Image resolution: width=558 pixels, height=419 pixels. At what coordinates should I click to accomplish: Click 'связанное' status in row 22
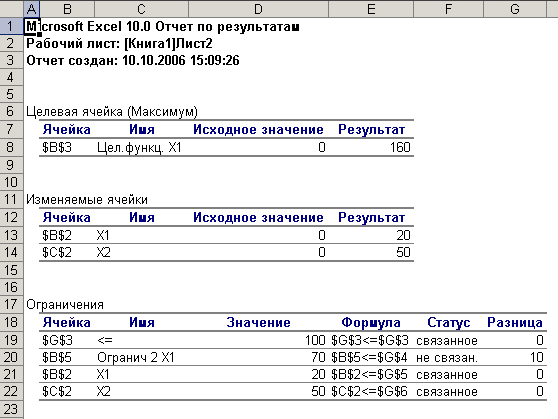point(447,392)
